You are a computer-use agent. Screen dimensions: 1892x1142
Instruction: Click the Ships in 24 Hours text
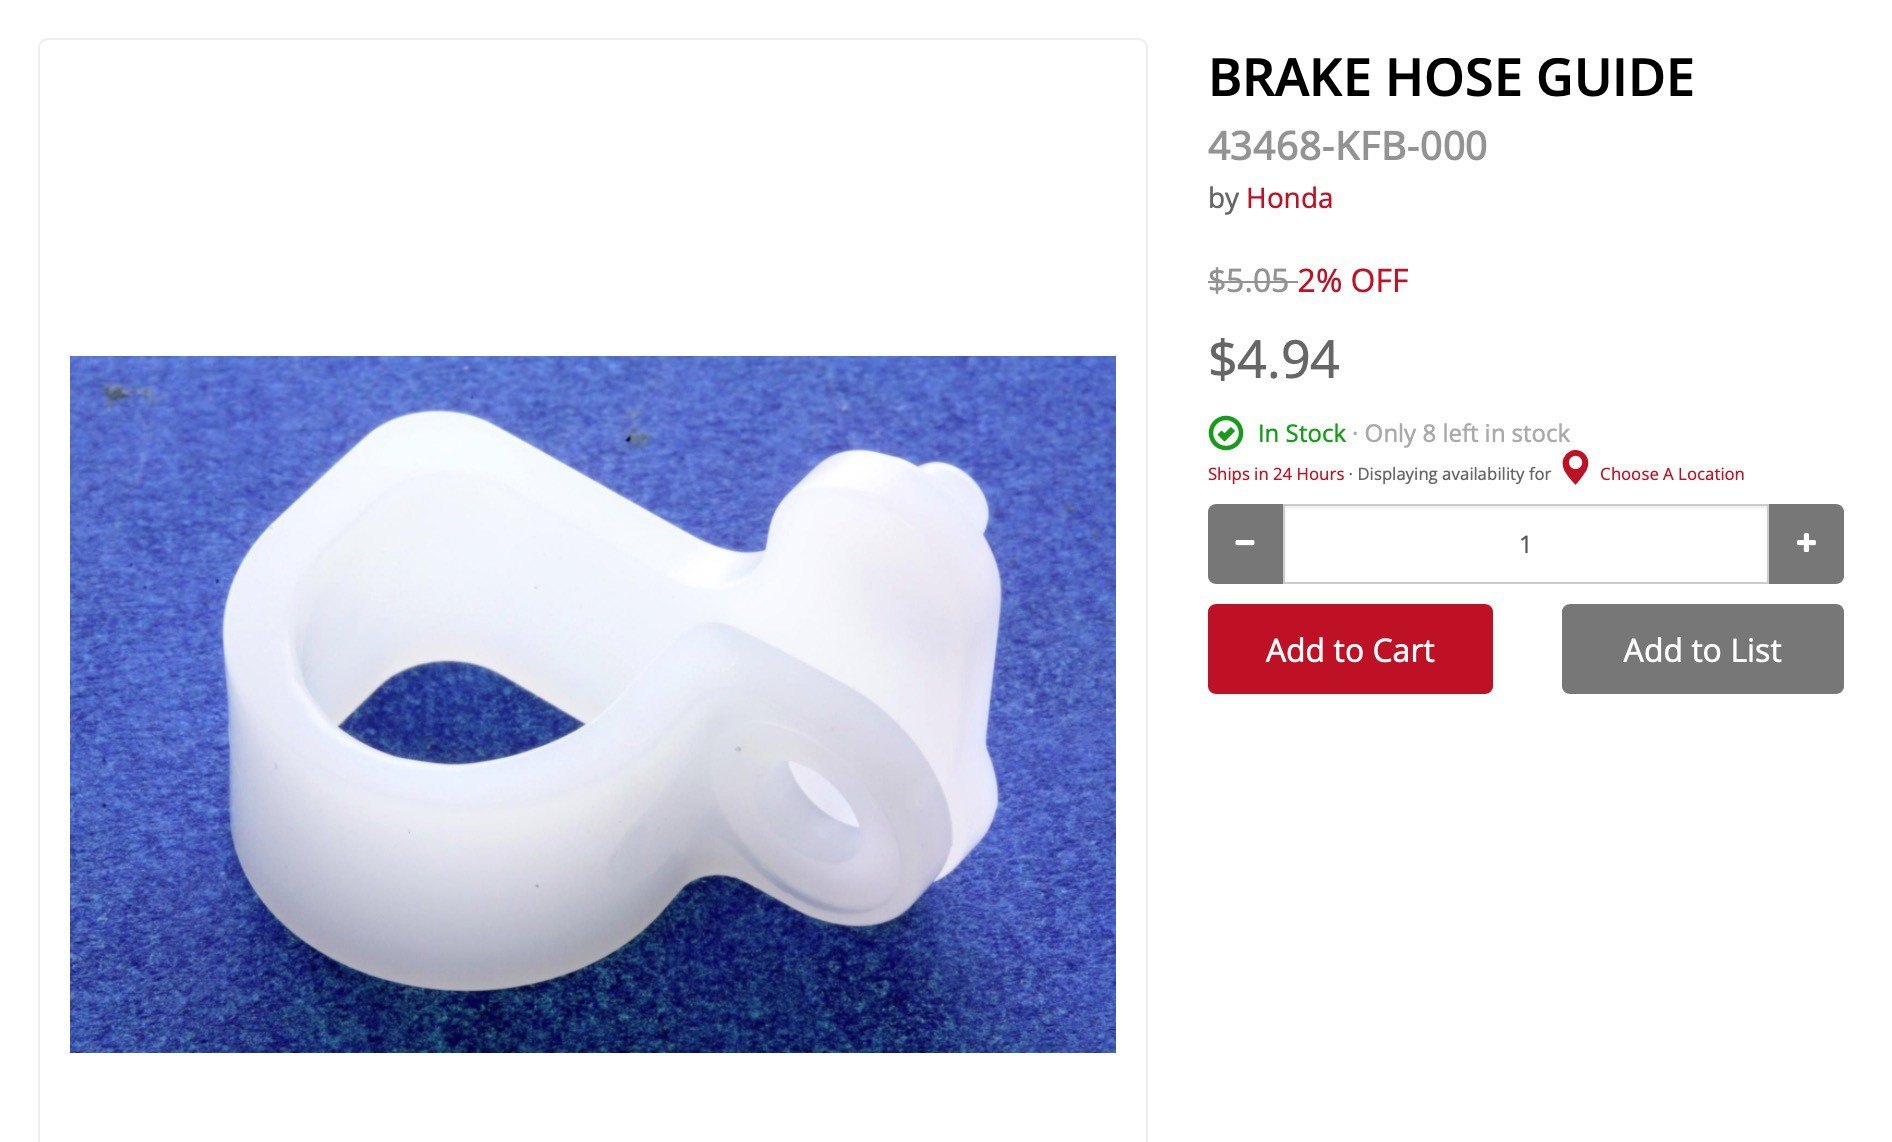click(x=1276, y=474)
